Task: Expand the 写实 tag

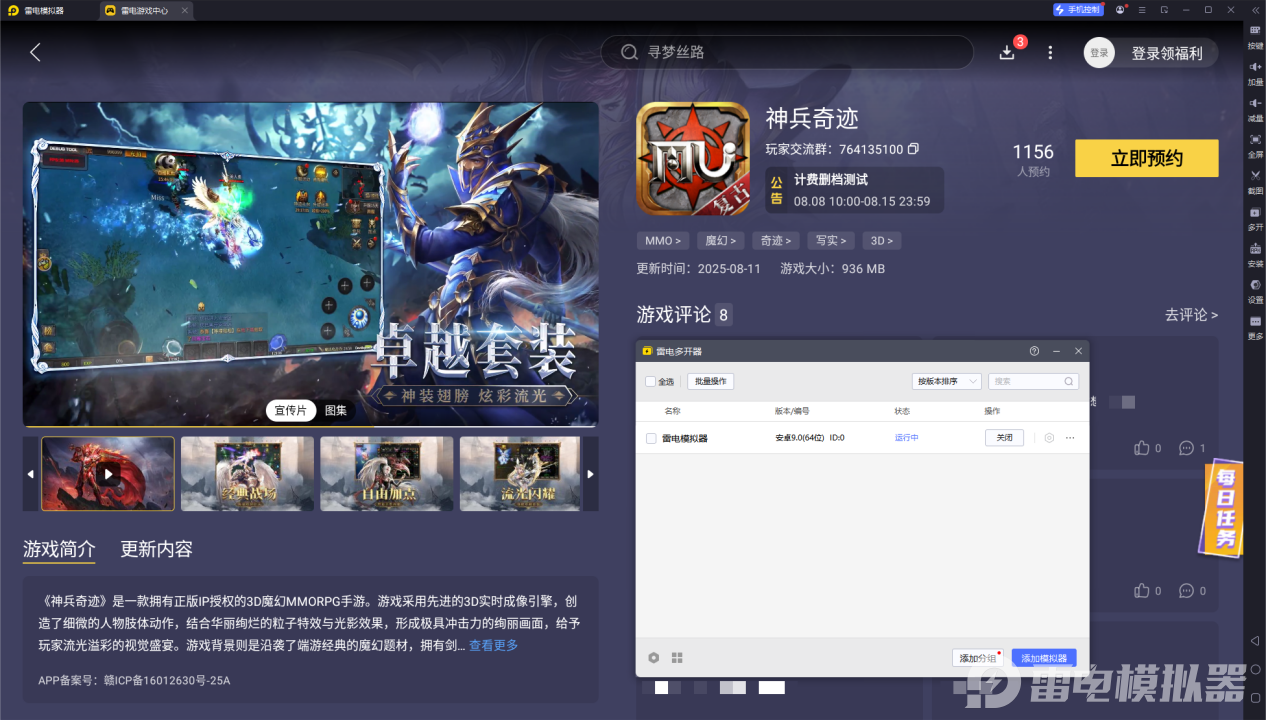Action: (x=831, y=241)
